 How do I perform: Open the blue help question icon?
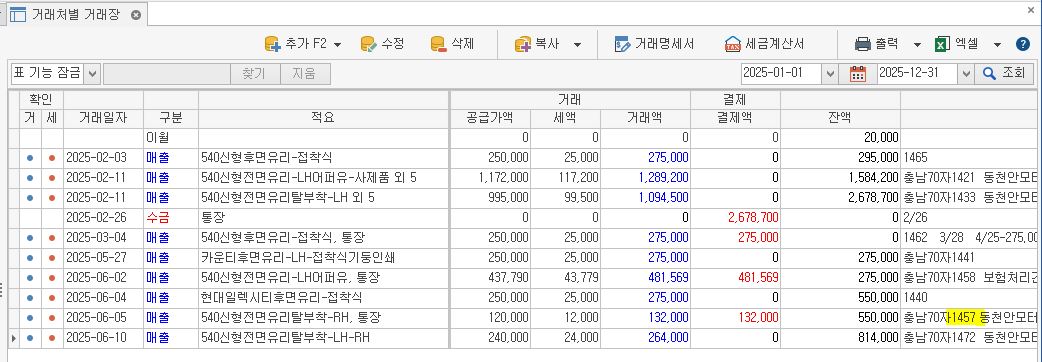click(1023, 44)
